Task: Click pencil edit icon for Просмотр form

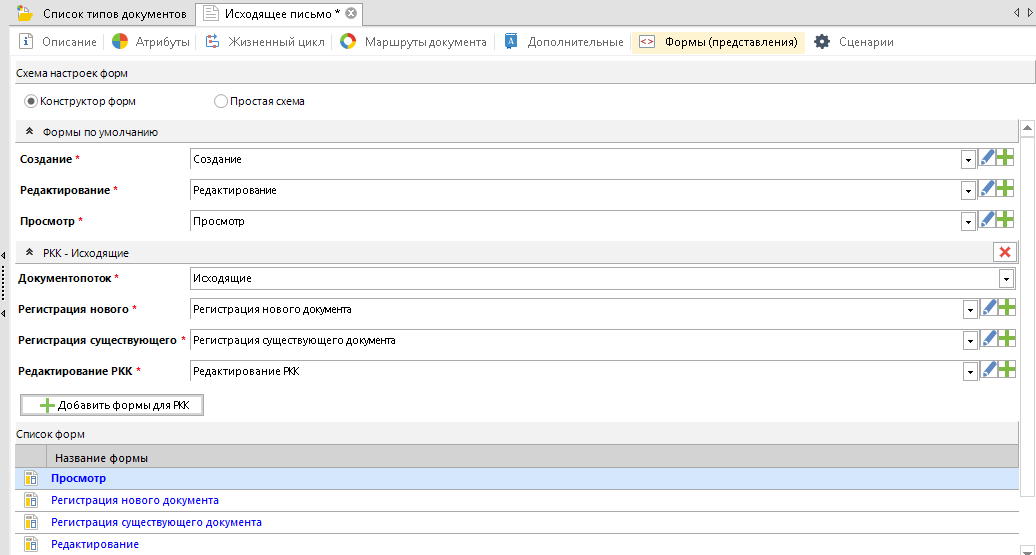Action: (987, 220)
